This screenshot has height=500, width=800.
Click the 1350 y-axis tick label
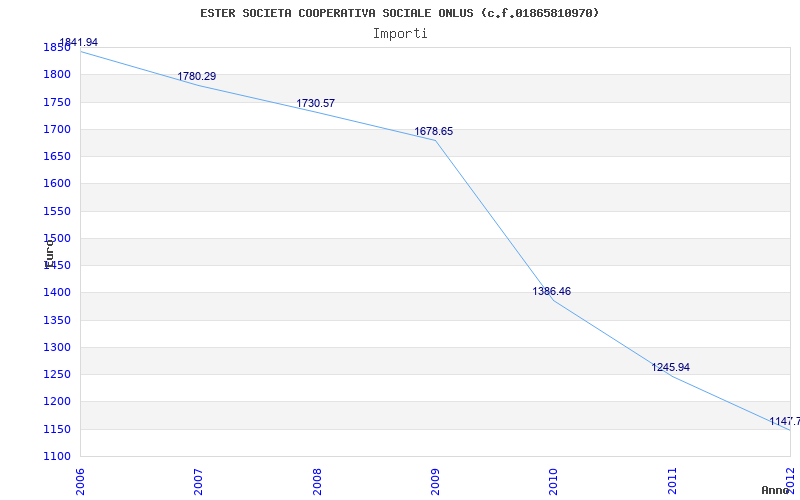point(57,320)
